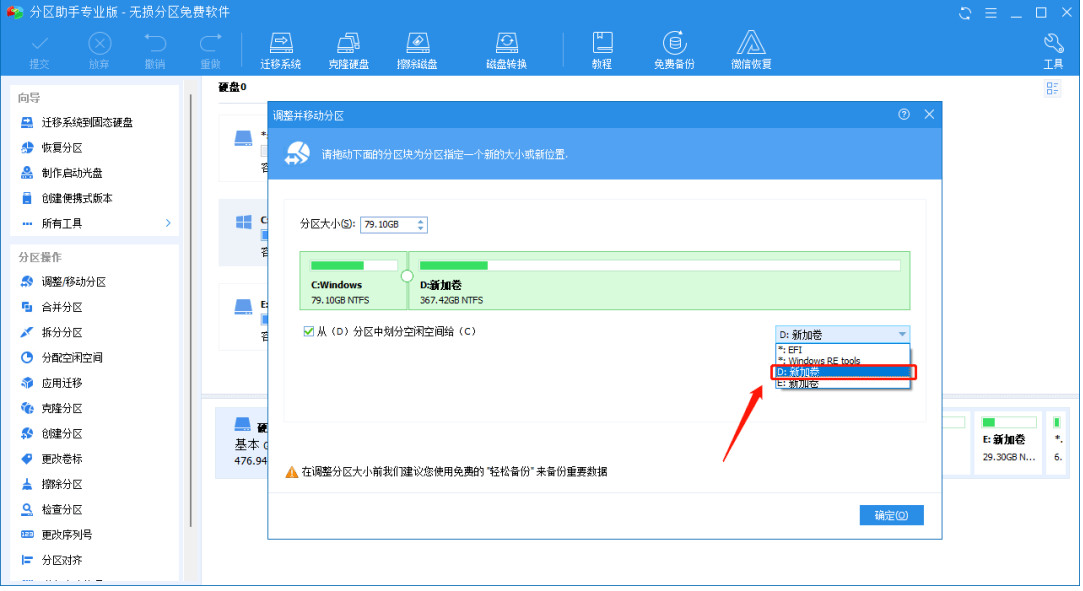Open the 工具 wrench icon

click(x=1053, y=50)
